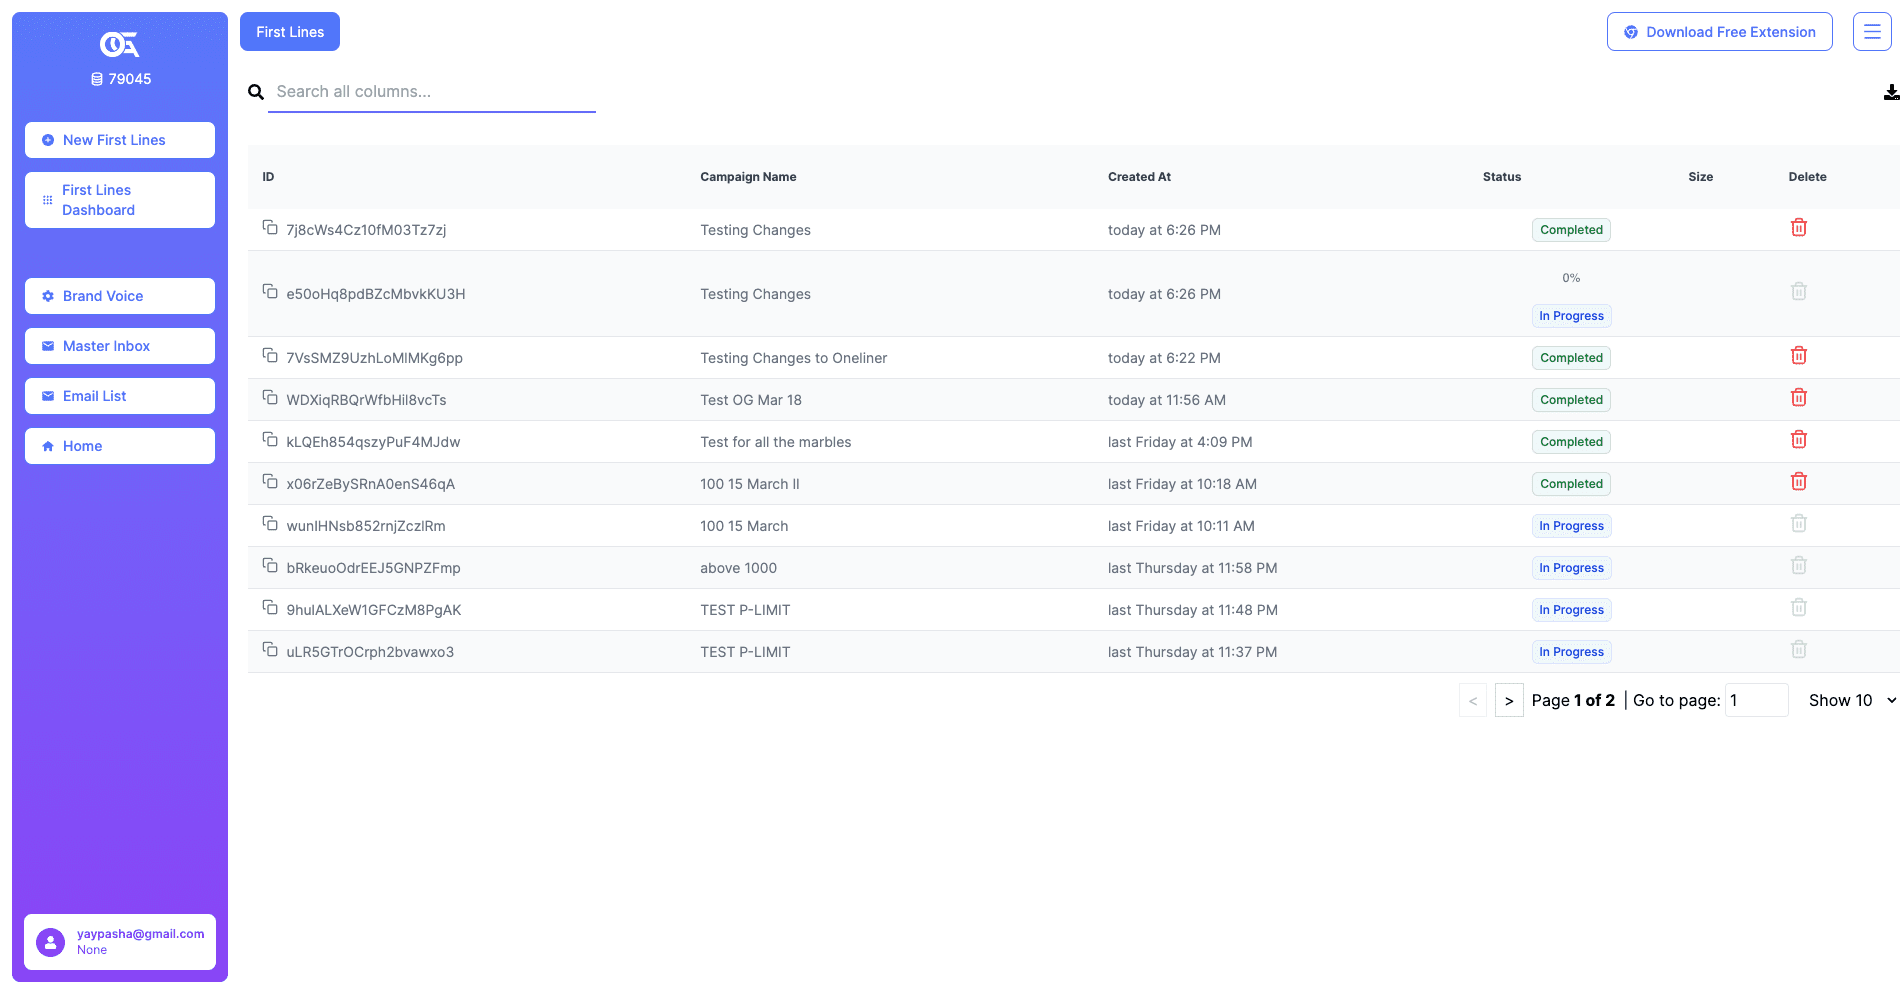Viewport: 1904px width, 994px height.
Task: Go to Home
Action: [x=120, y=446]
